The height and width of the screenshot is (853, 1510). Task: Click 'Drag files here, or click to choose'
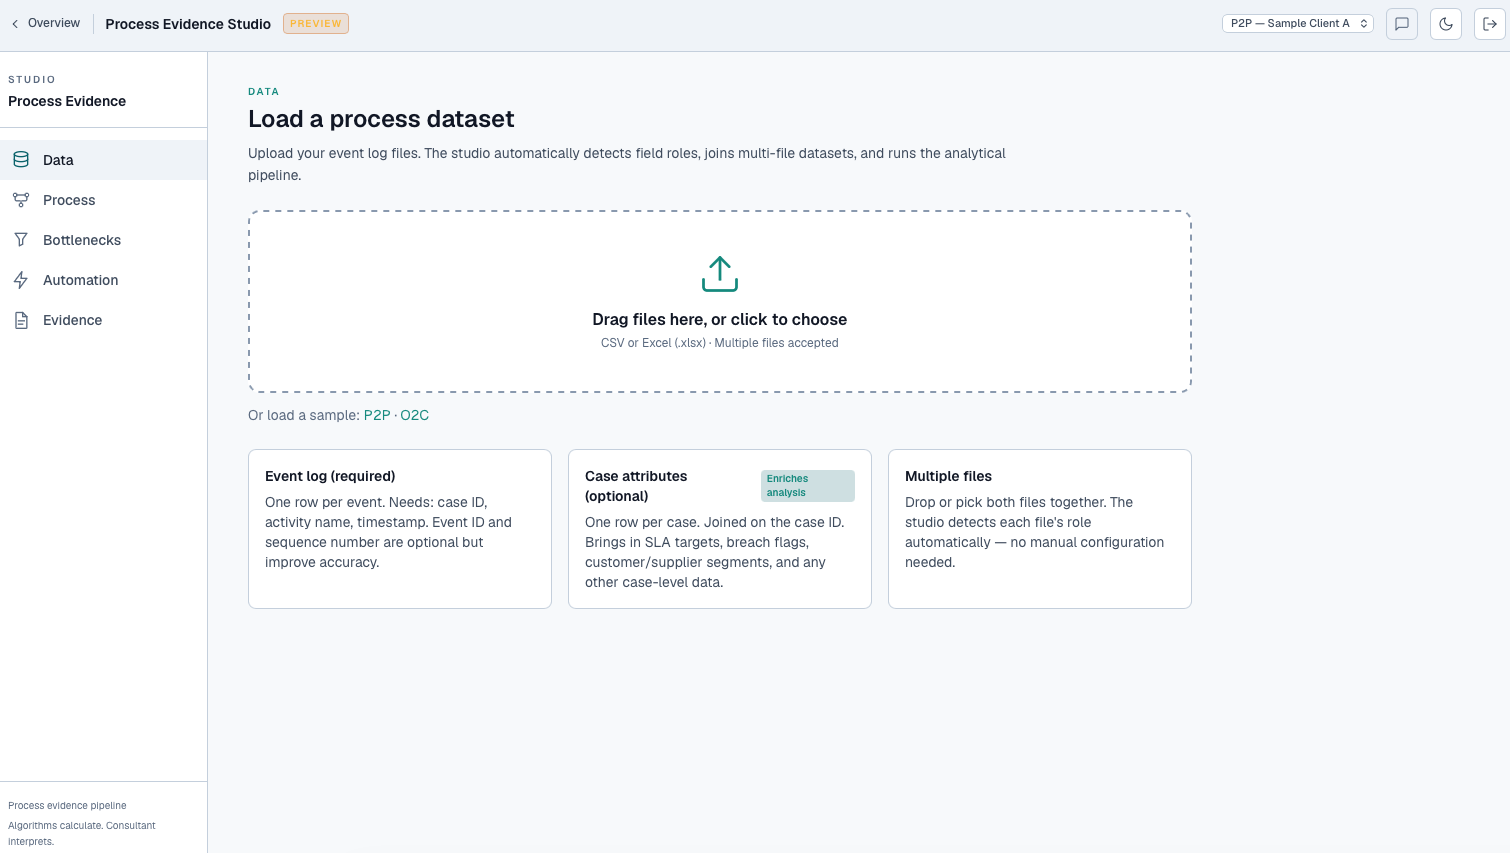pyautogui.click(x=720, y=319)
